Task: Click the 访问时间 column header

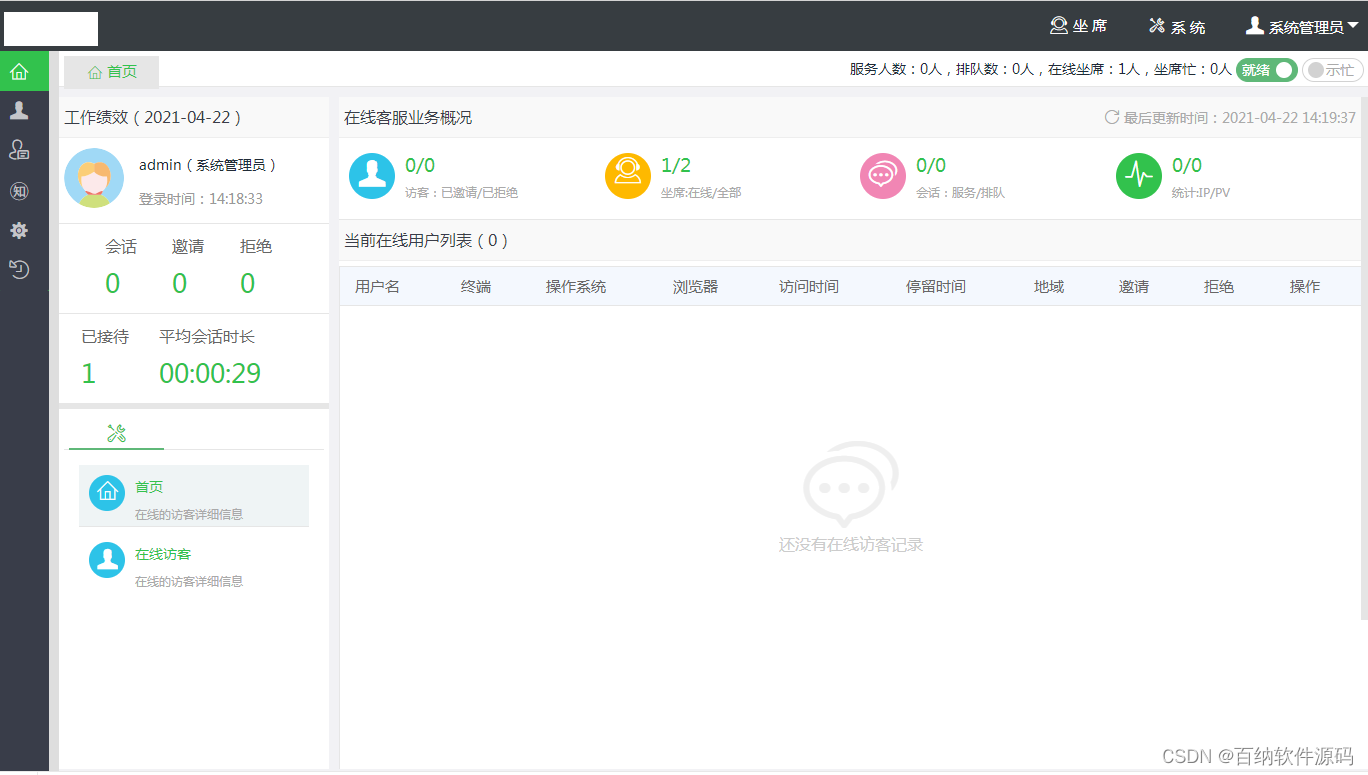Action: [809, 287]
